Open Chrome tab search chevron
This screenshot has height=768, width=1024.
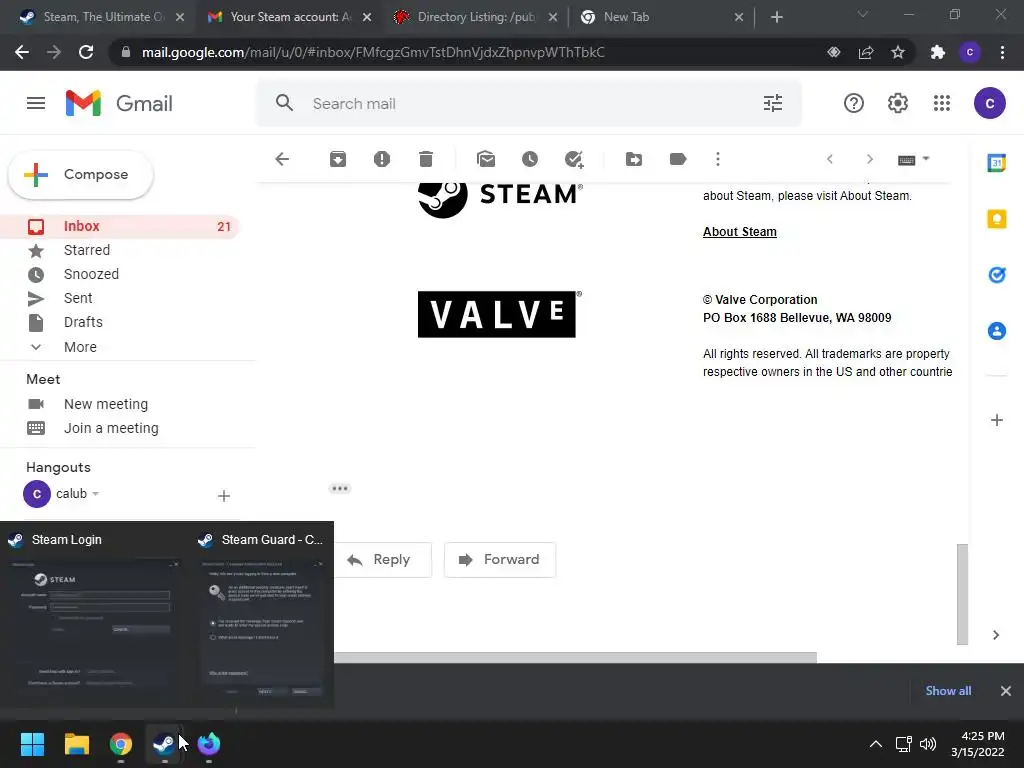tap(863, 14)
